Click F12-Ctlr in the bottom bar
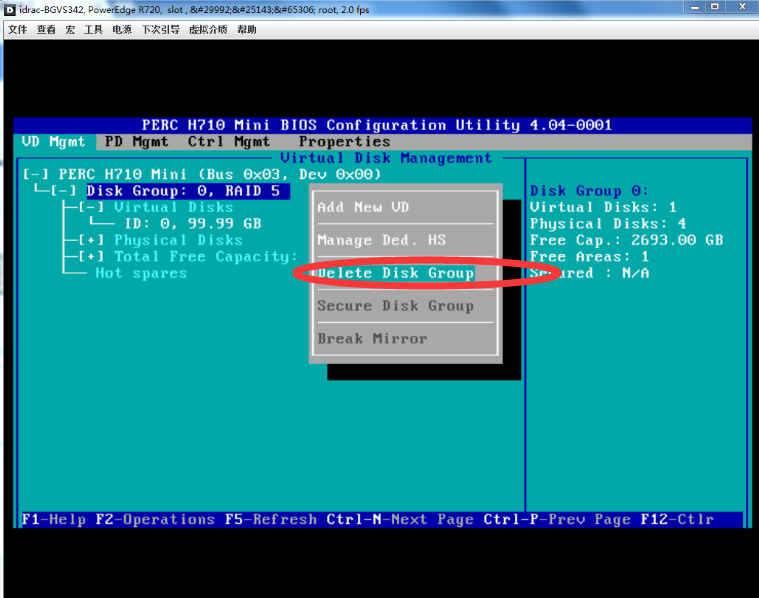This screenshot has width=759, height=598. coord(677,520)
